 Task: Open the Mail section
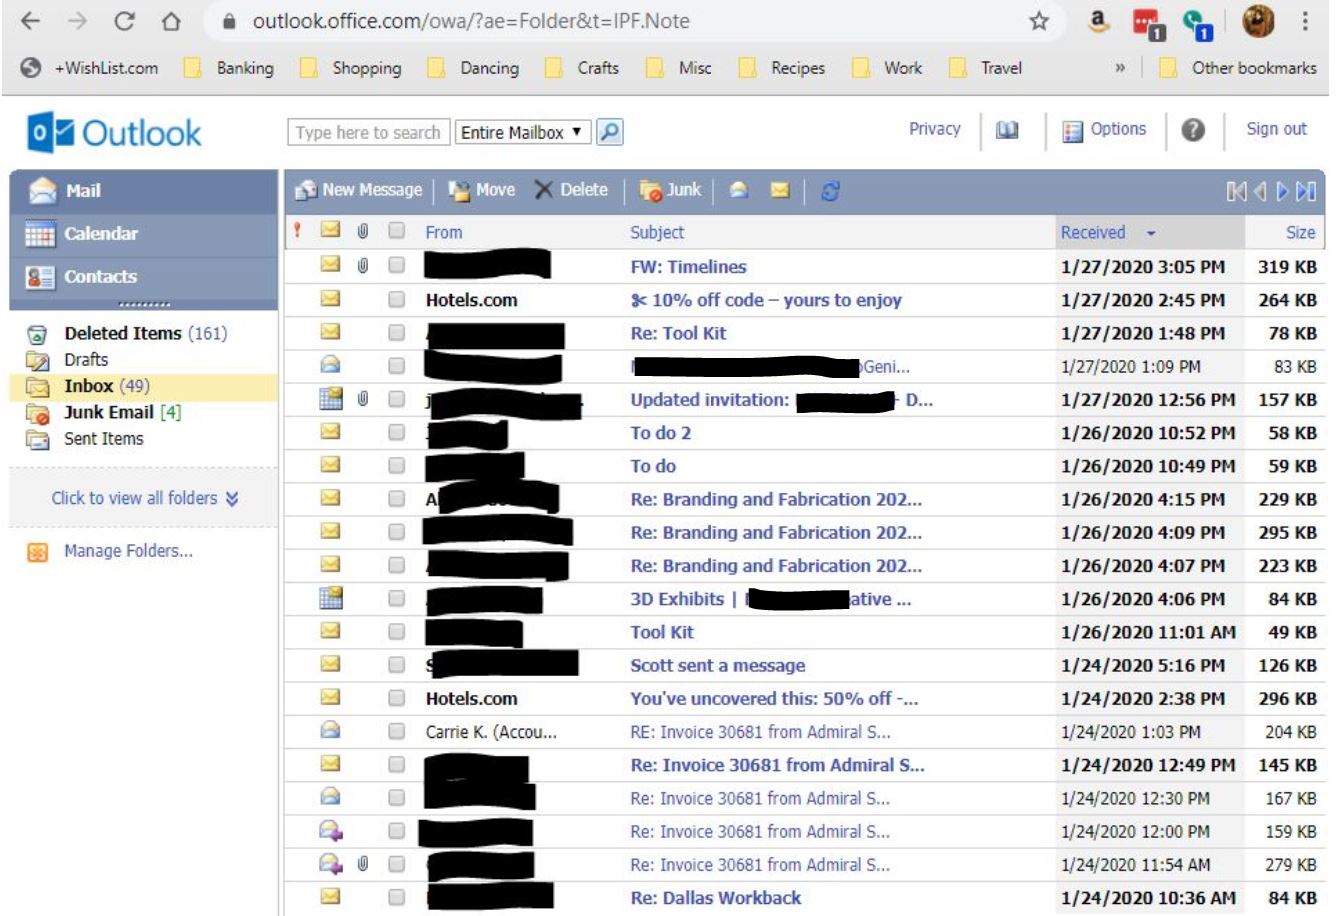coord(143,191)
